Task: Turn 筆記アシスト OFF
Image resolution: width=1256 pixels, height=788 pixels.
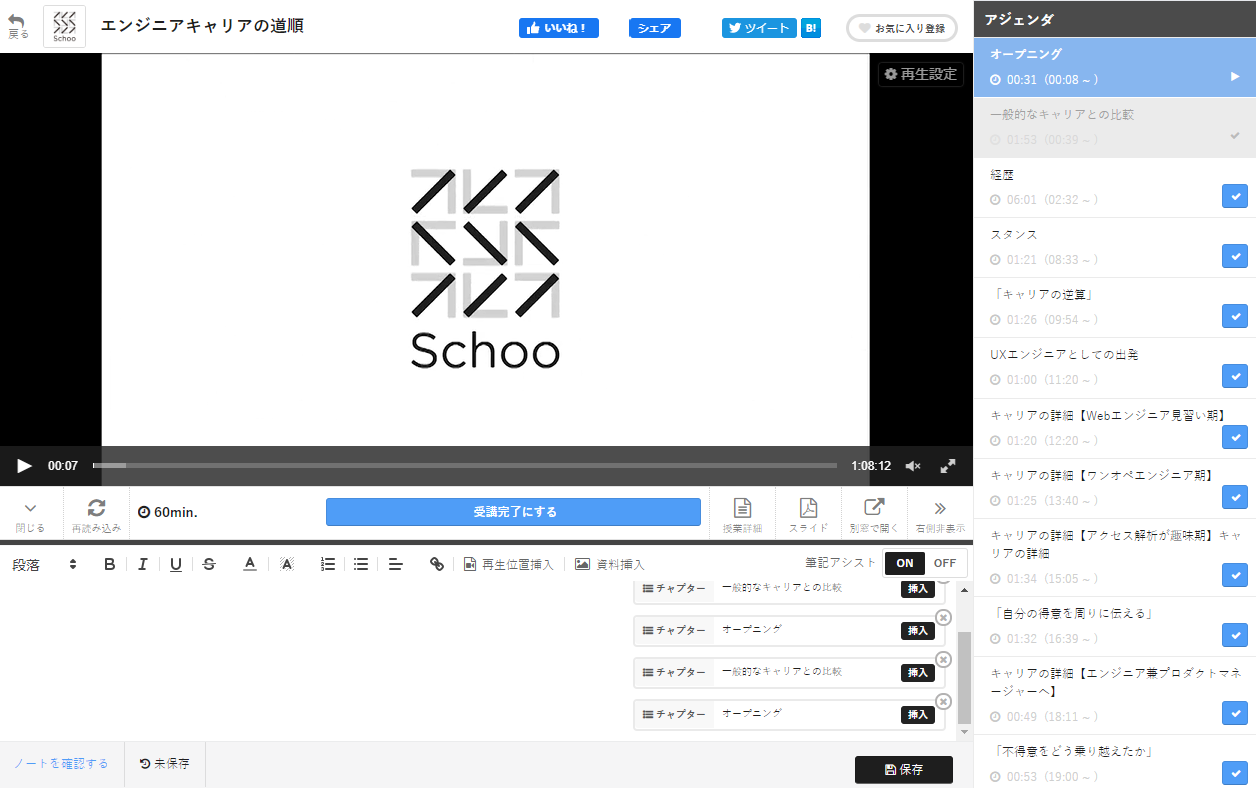Action: click(945, 563)
